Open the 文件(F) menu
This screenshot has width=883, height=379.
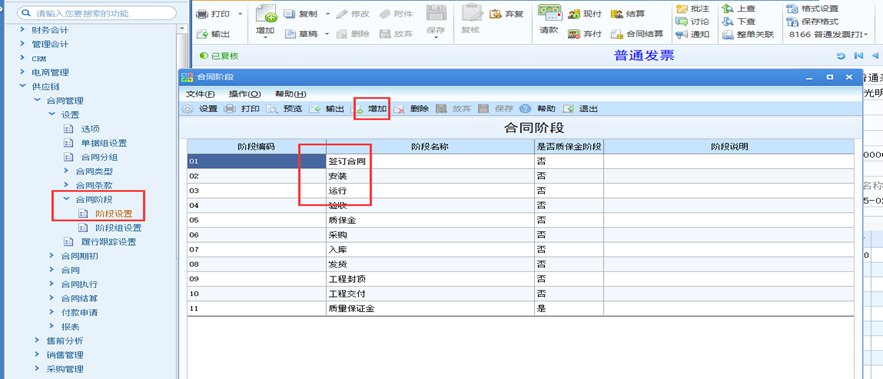tap(200, 94)
